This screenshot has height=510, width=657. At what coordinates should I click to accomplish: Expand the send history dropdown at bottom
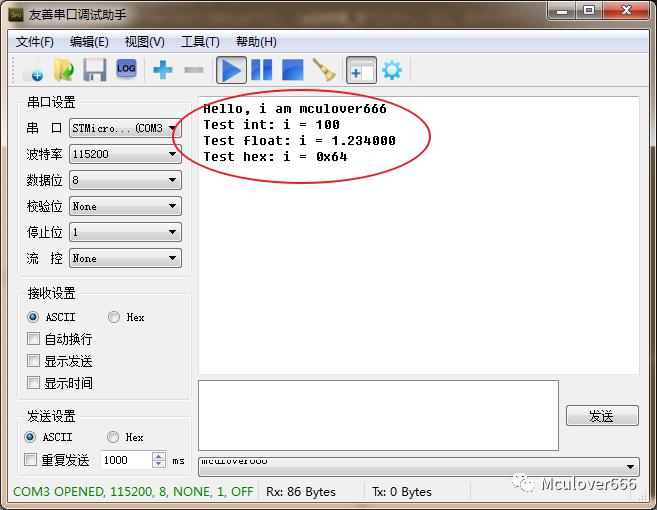click(419, 466)
